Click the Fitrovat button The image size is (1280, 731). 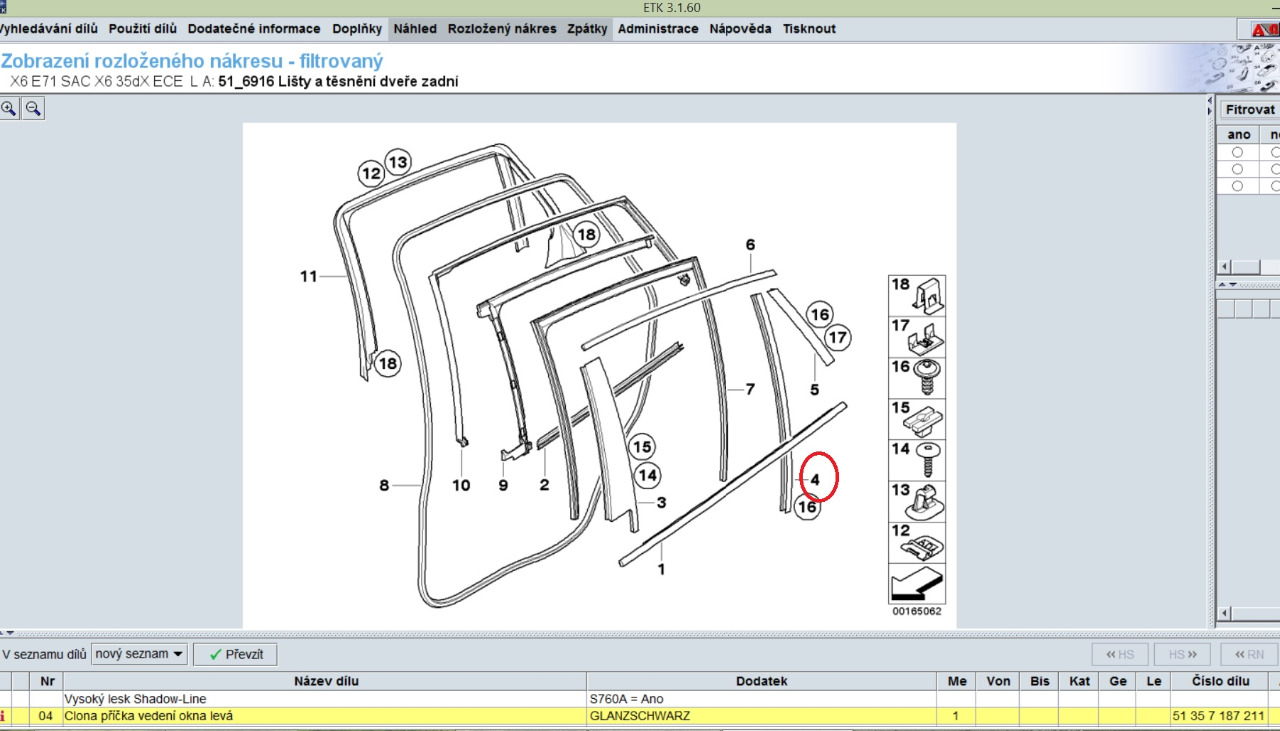(1250, 110)
